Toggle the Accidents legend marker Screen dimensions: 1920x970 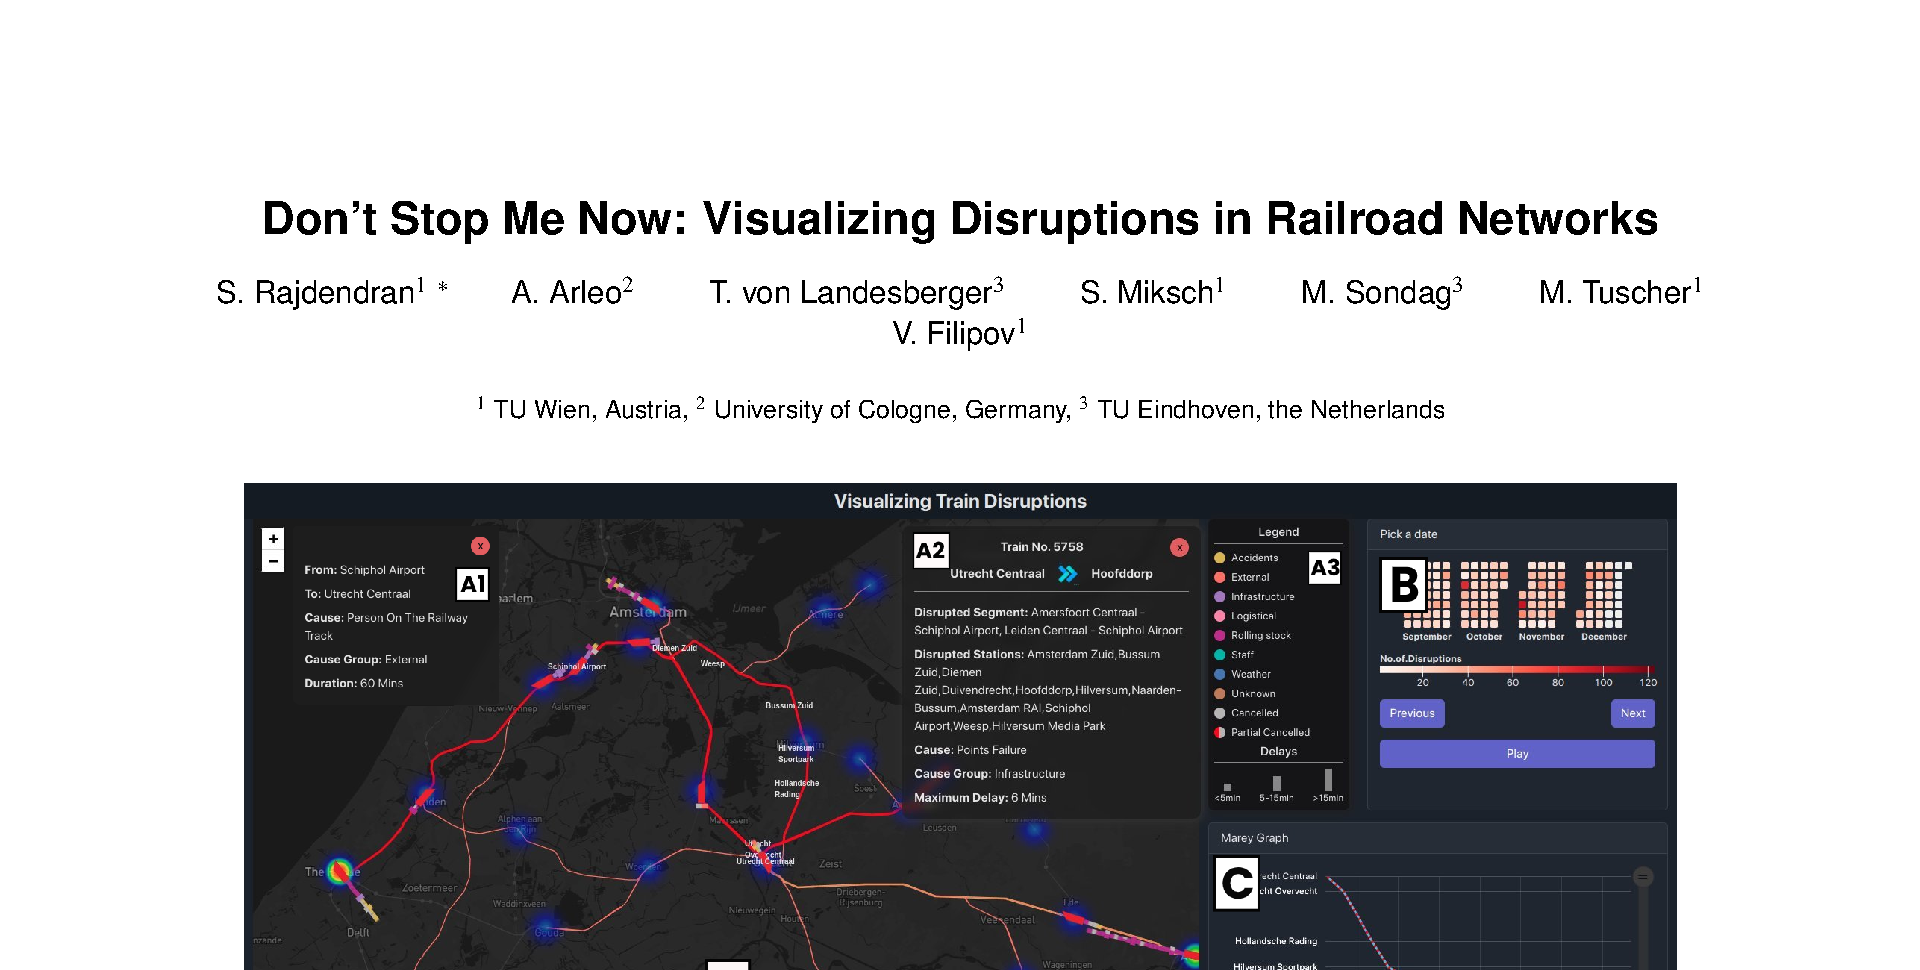[x=1219, y=558]
